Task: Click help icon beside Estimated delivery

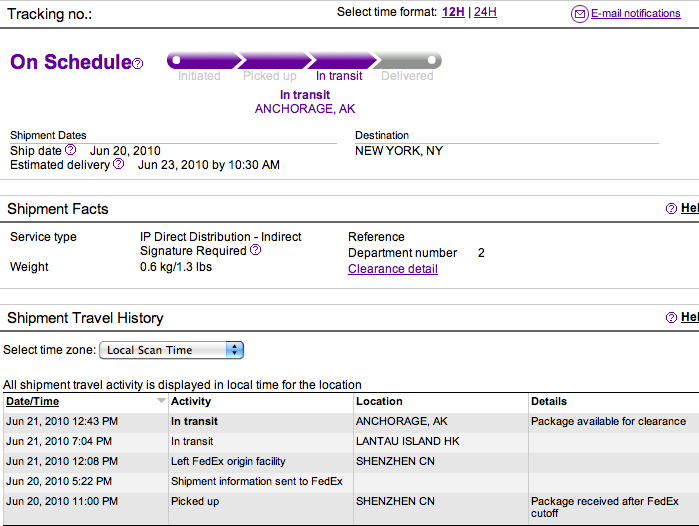Action: coord(119,164)
